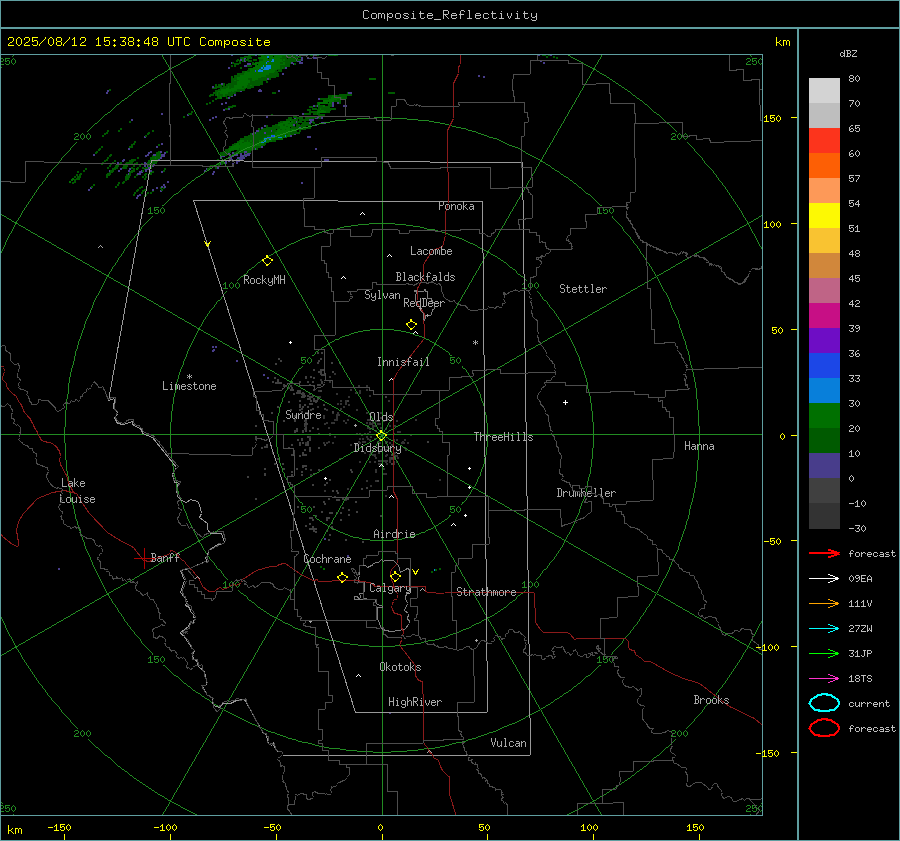Click the cyan current ellipse icon
900x841 pixels.
pyautogui.click(x=824, y=703)
